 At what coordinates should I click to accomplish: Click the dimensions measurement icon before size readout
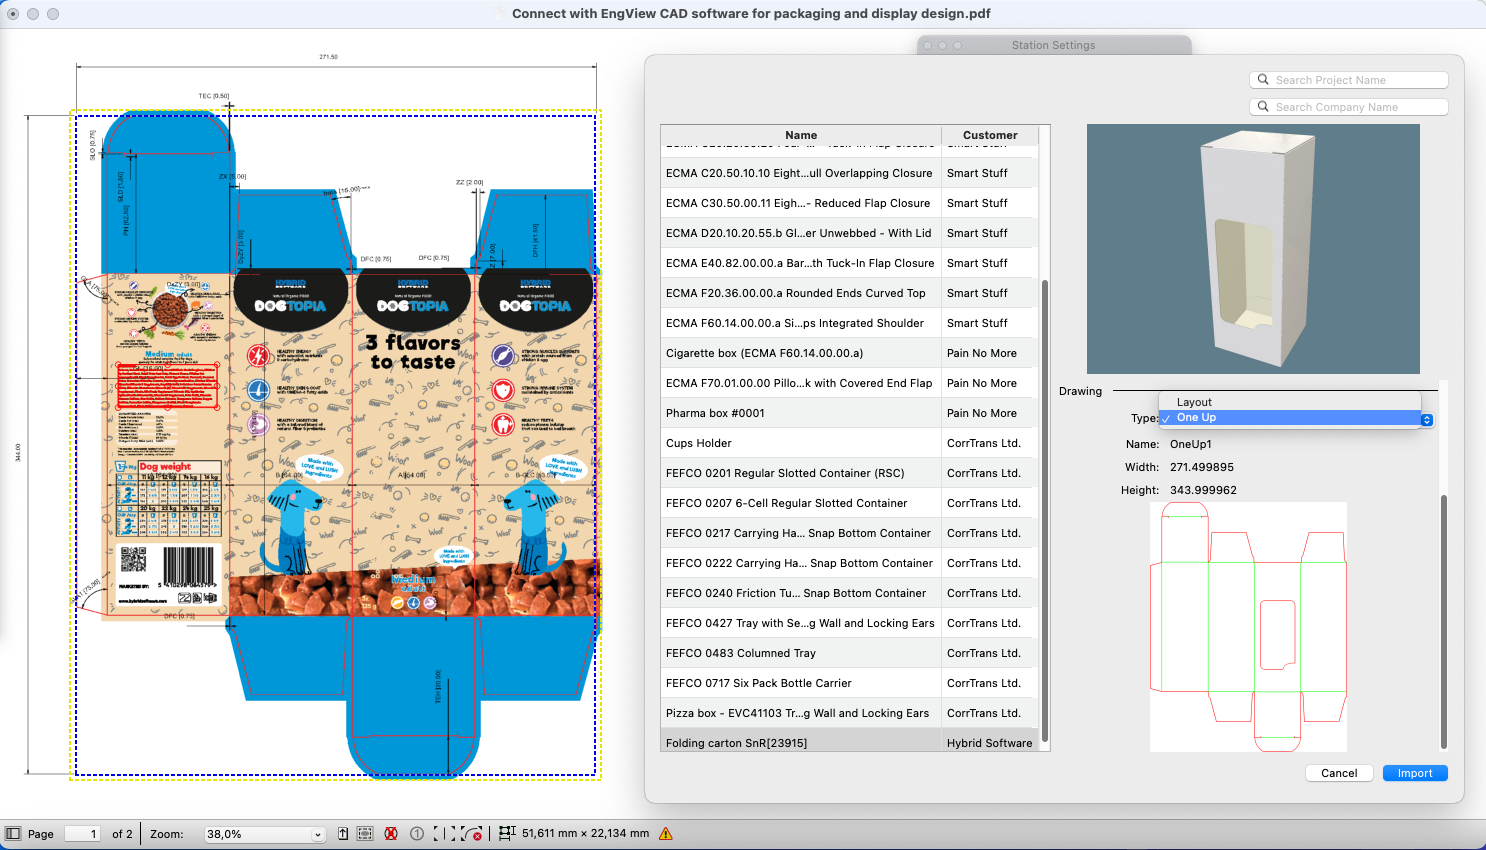[x=507, y=833]
